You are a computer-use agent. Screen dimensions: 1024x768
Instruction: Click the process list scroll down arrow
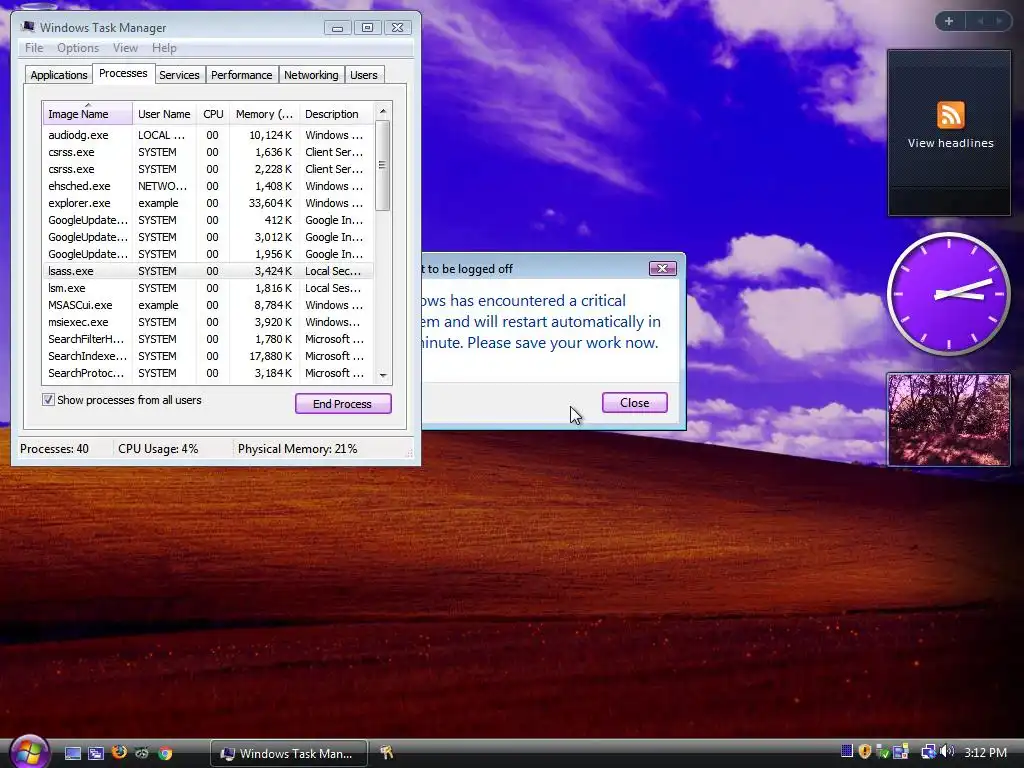(x=383, y=376)
